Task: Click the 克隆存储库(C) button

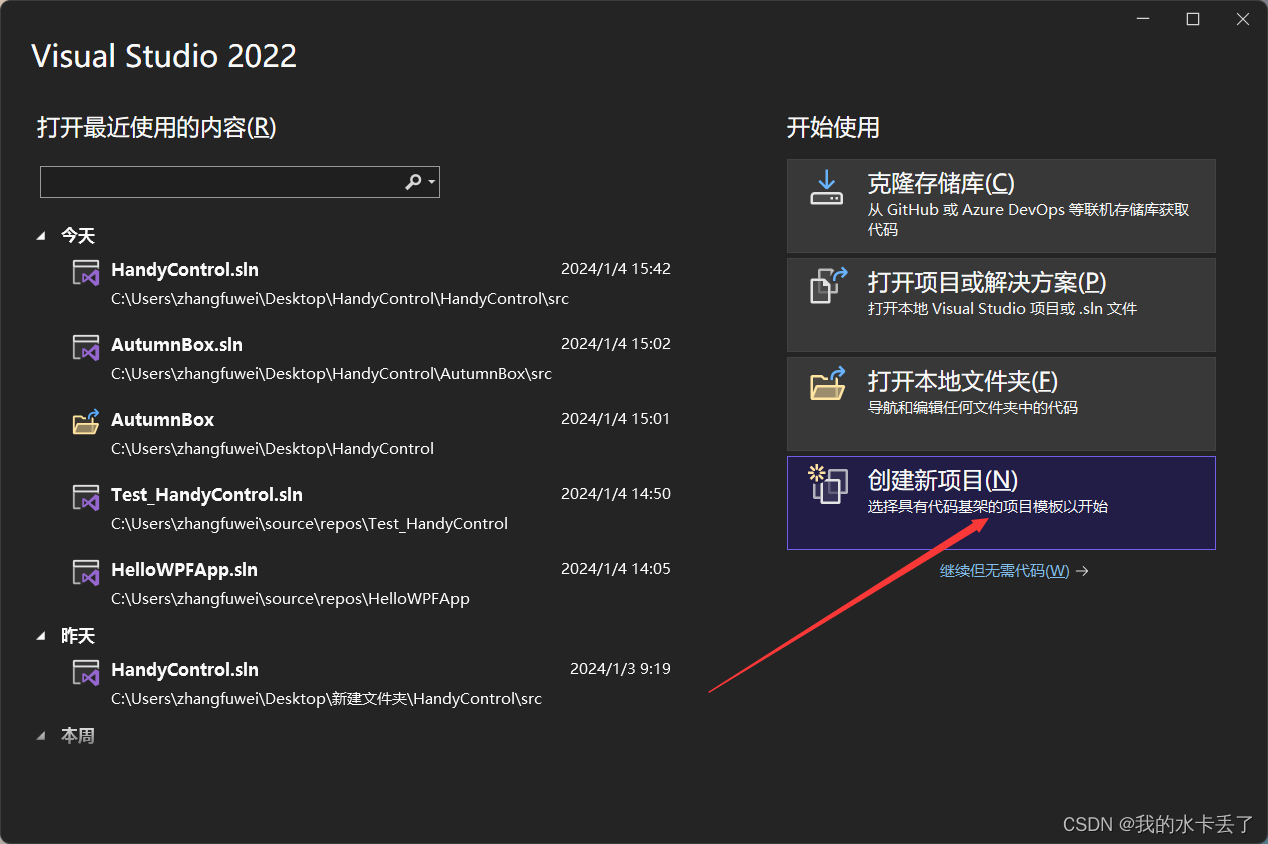Action: [x=1001, y=206]
